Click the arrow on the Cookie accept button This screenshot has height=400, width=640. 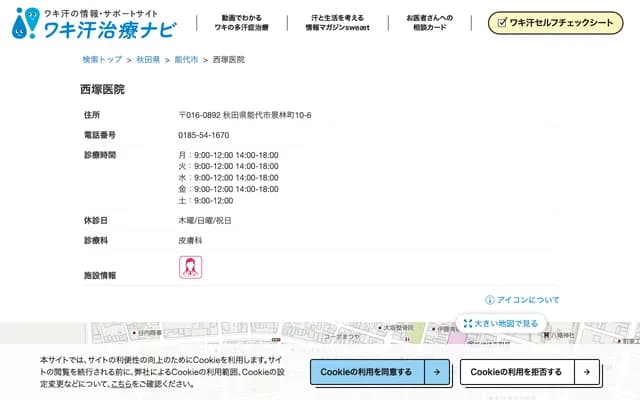click(x=436, y=372)
